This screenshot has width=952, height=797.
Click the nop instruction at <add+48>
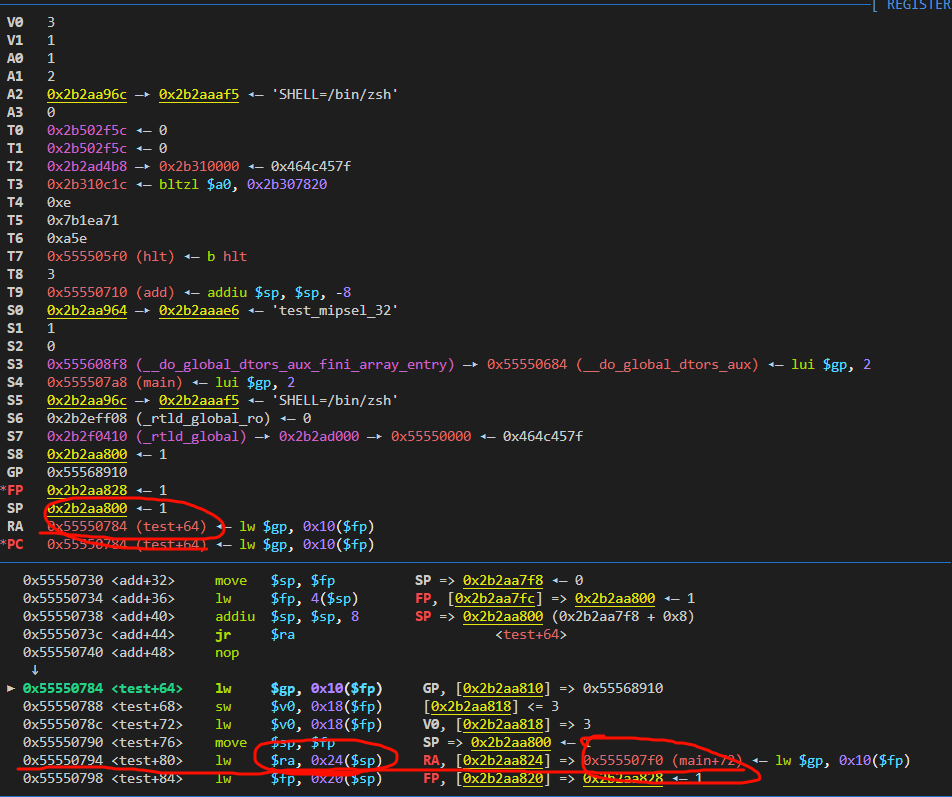(226, 653)
